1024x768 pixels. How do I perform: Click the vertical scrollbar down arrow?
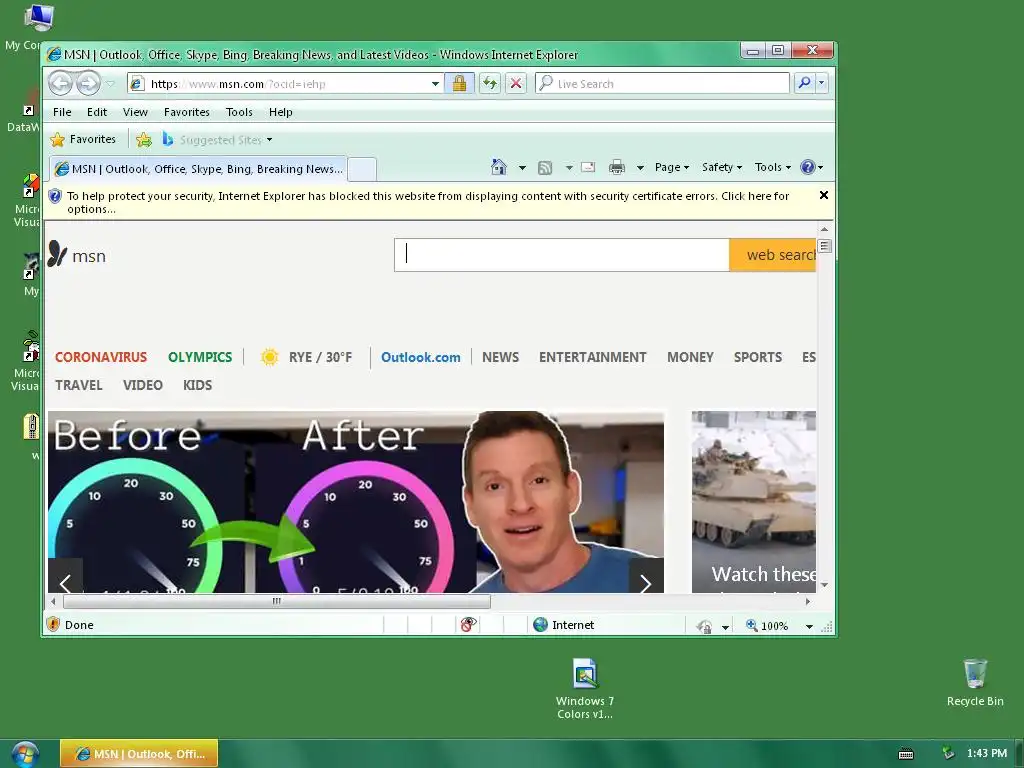tap(824, 585)
